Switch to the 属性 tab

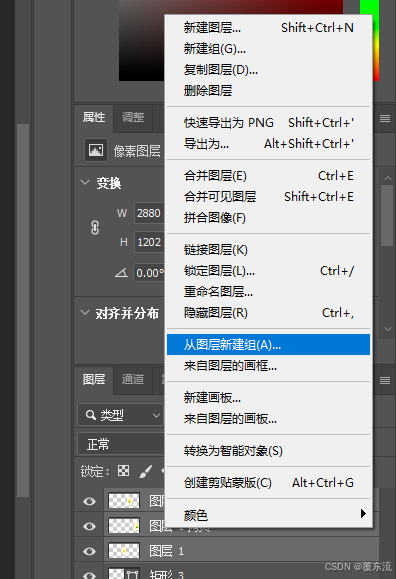click(94, 118)
